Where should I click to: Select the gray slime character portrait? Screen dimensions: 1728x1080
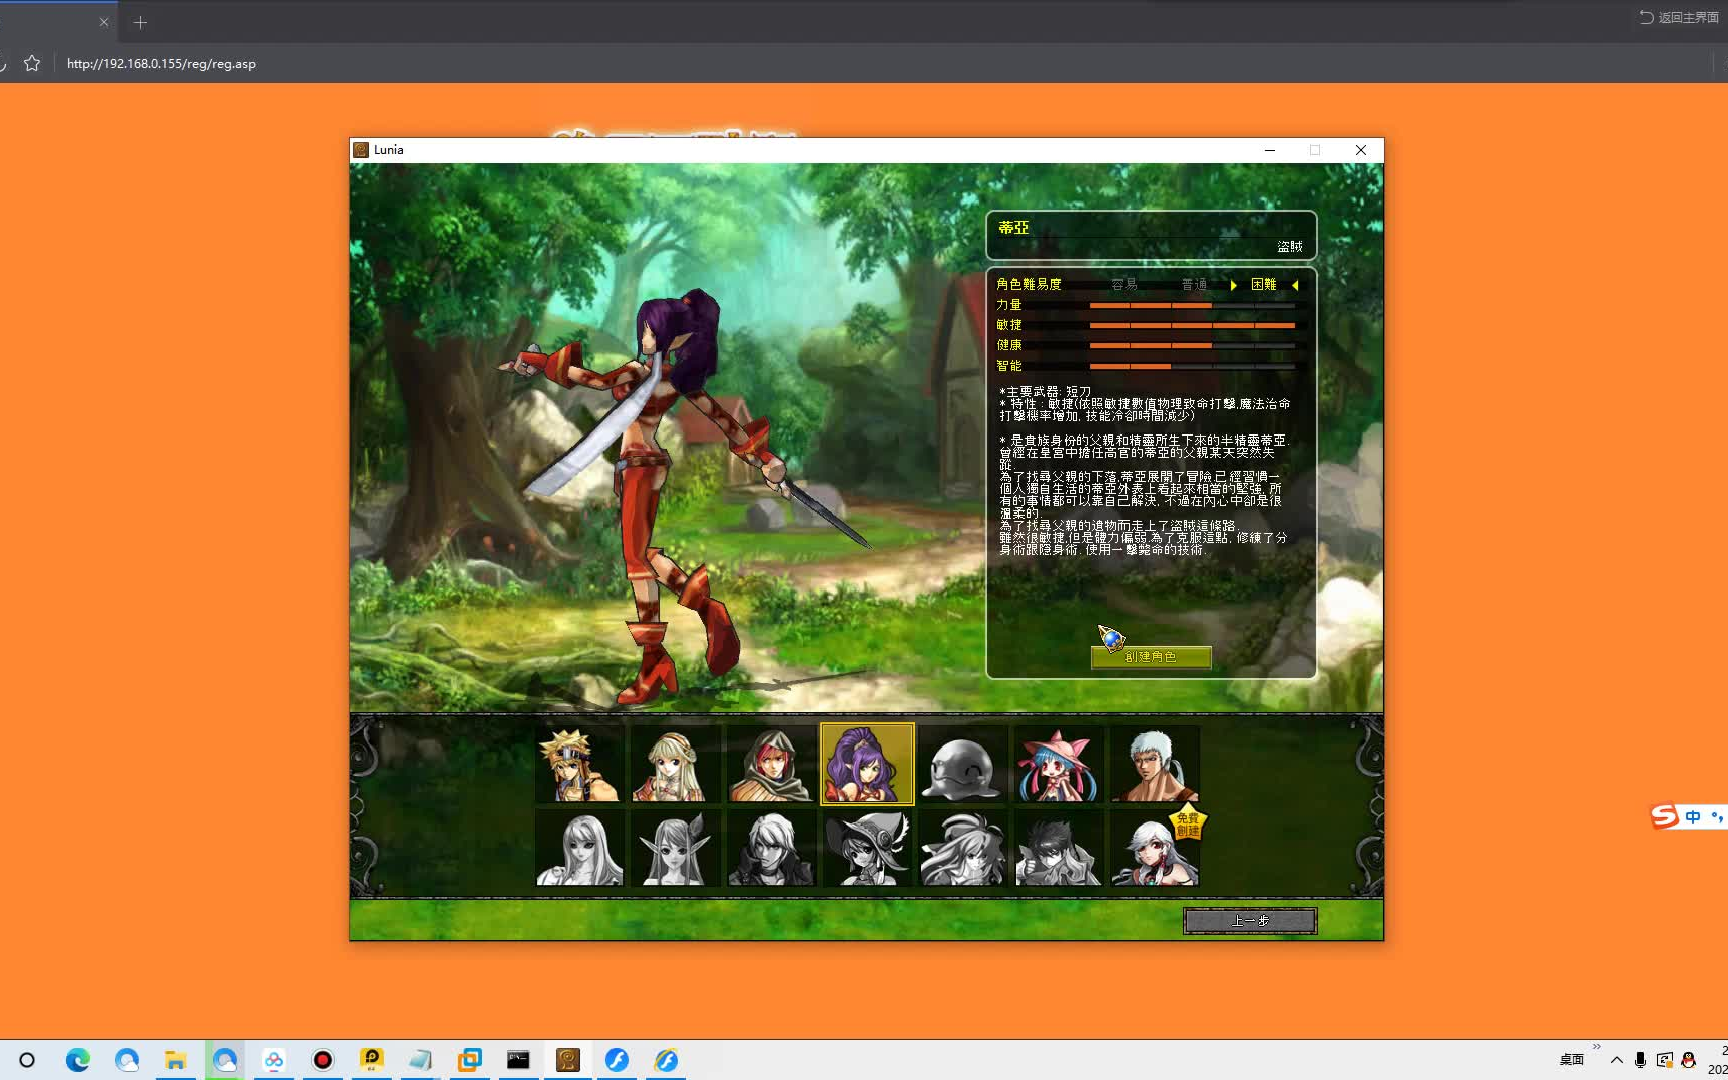click(963, 764)
